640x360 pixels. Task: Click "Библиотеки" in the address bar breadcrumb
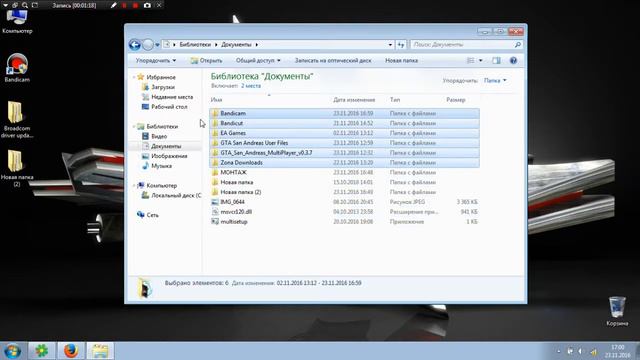(x=195, y=44)
